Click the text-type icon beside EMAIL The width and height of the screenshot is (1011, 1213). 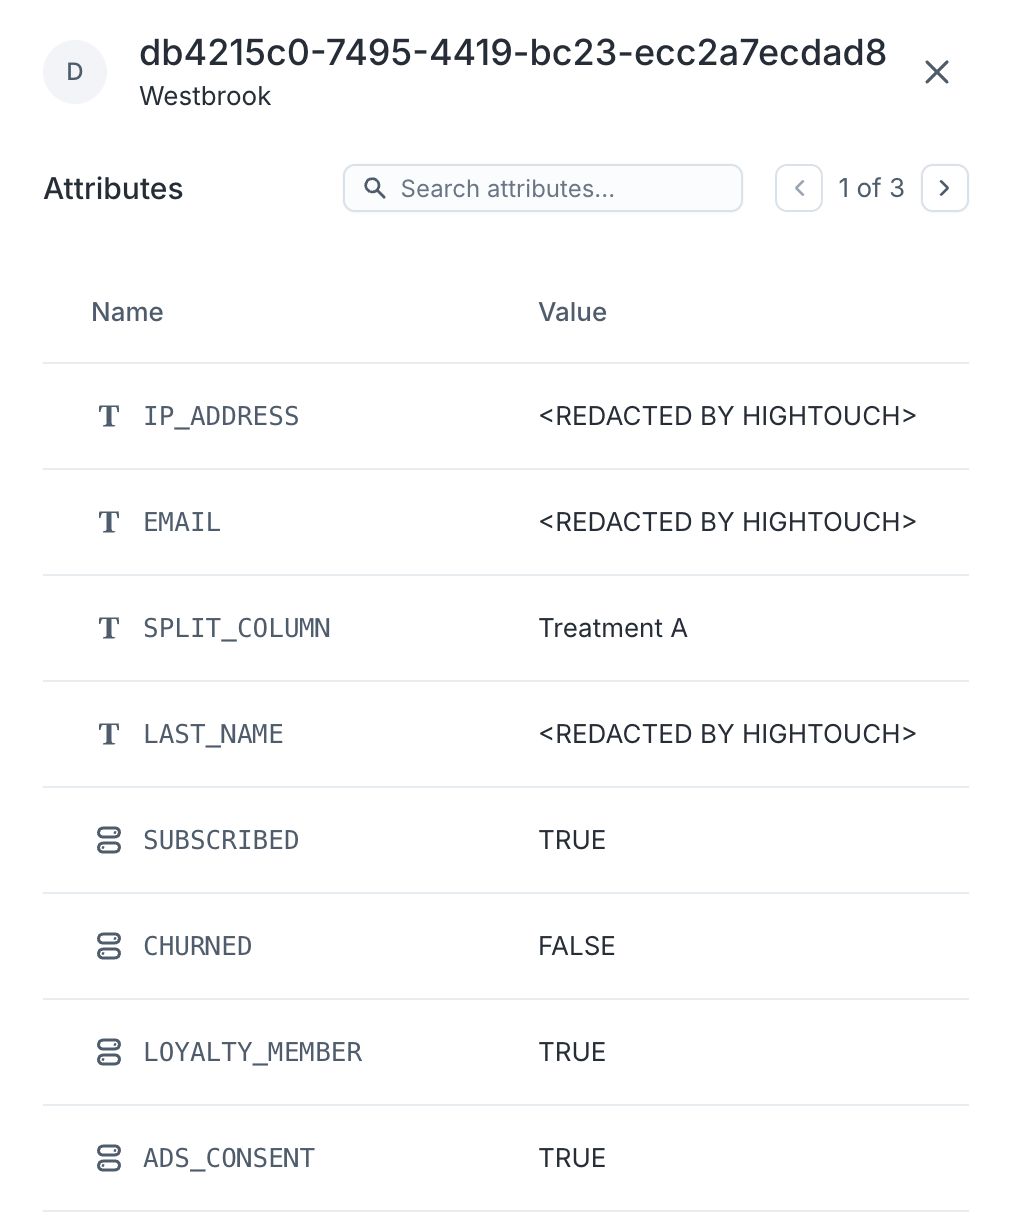109,522
